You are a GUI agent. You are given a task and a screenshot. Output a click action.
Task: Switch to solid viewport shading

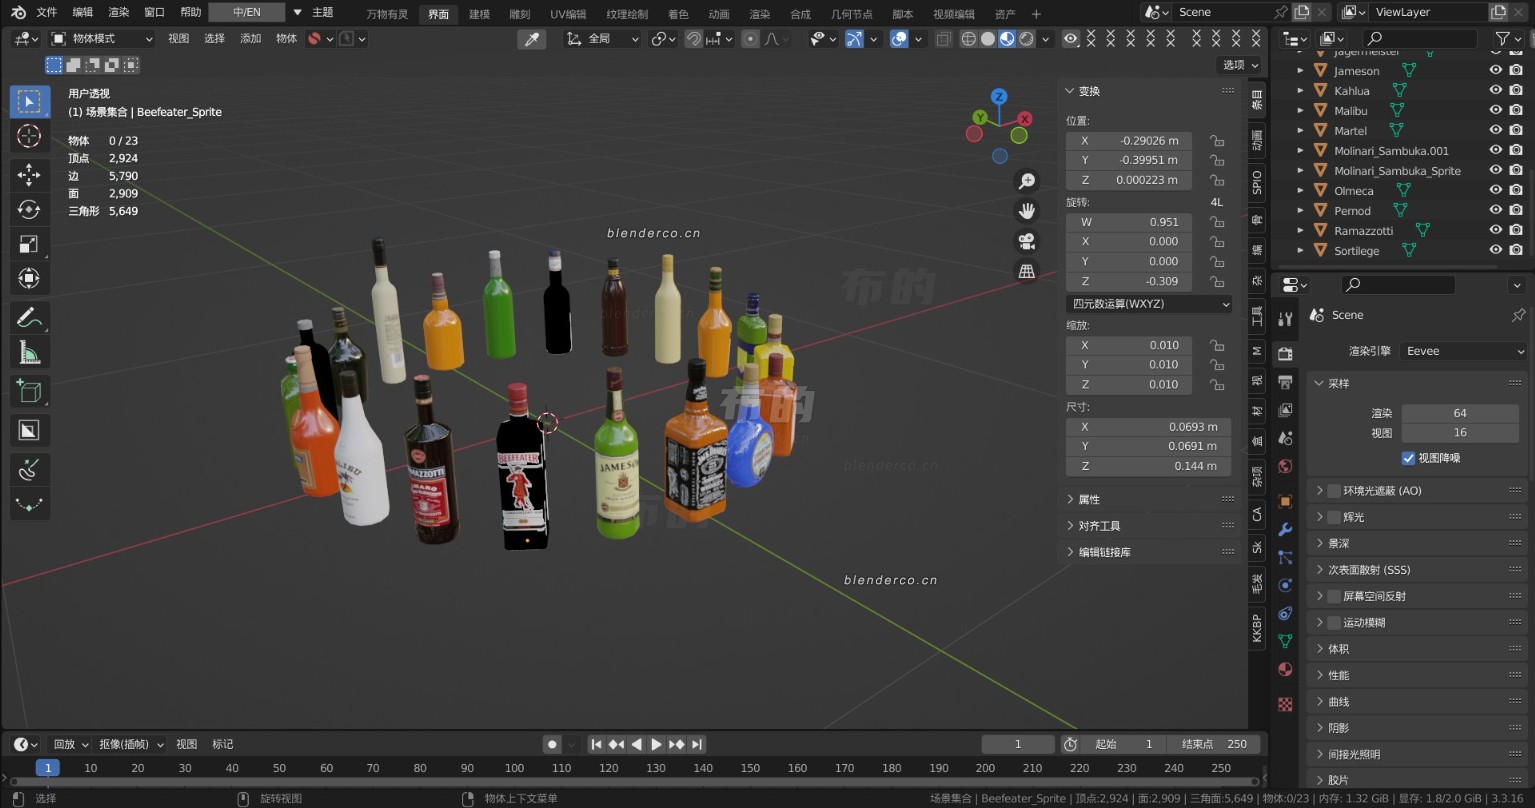coord(988,39)
